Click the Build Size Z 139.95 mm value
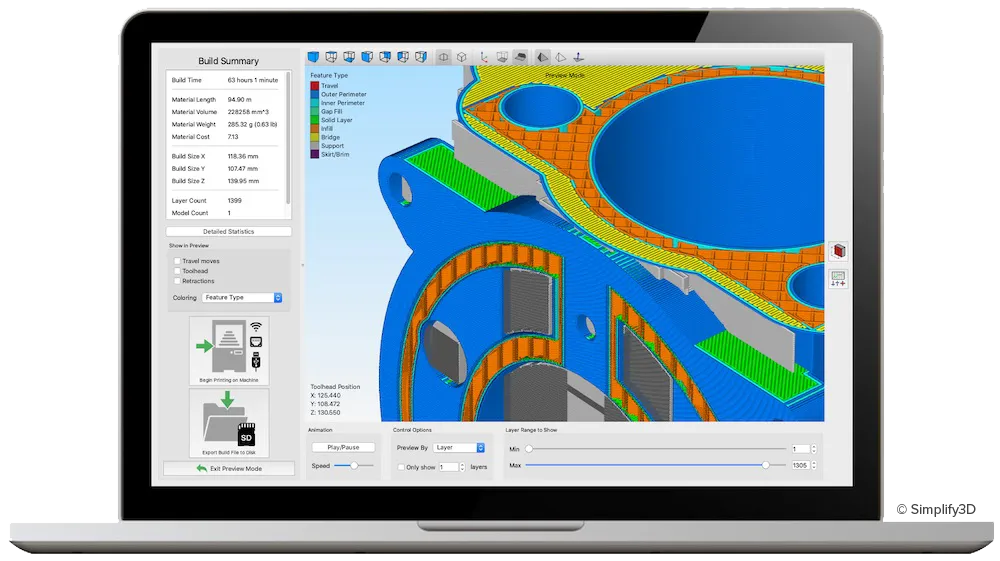The image size is (1000, 561). pos(244,181)
